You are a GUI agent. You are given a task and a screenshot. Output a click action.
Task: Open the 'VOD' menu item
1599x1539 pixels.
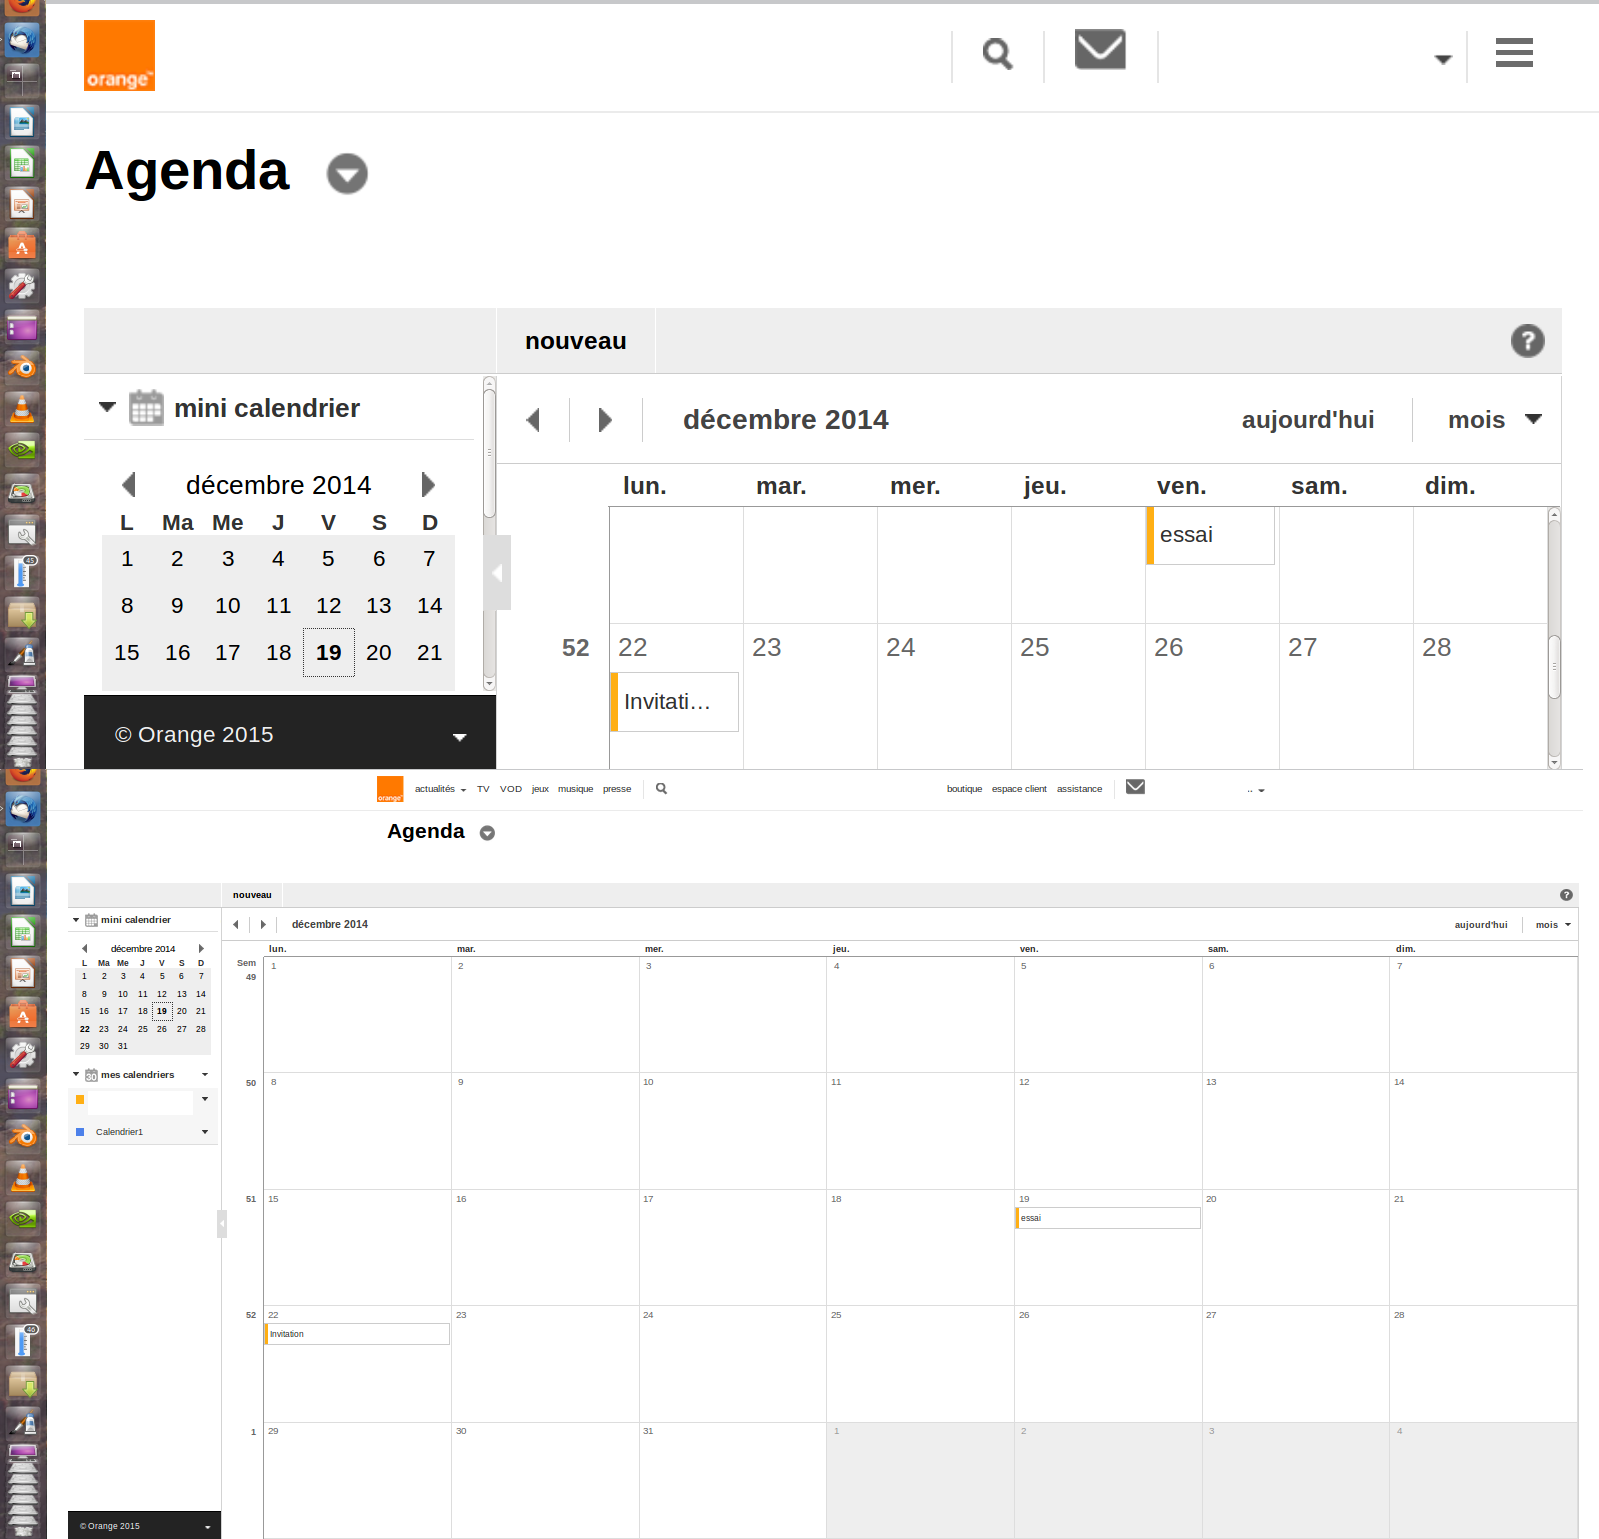511,789
